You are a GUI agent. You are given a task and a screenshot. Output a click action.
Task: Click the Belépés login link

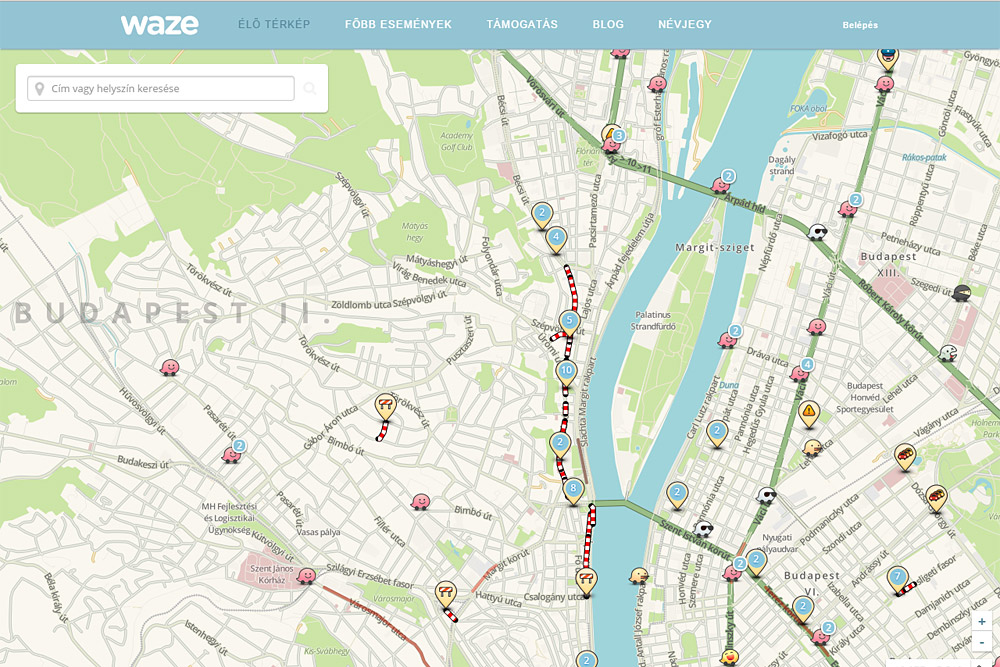pyautogui.click(x=860, y=25)
